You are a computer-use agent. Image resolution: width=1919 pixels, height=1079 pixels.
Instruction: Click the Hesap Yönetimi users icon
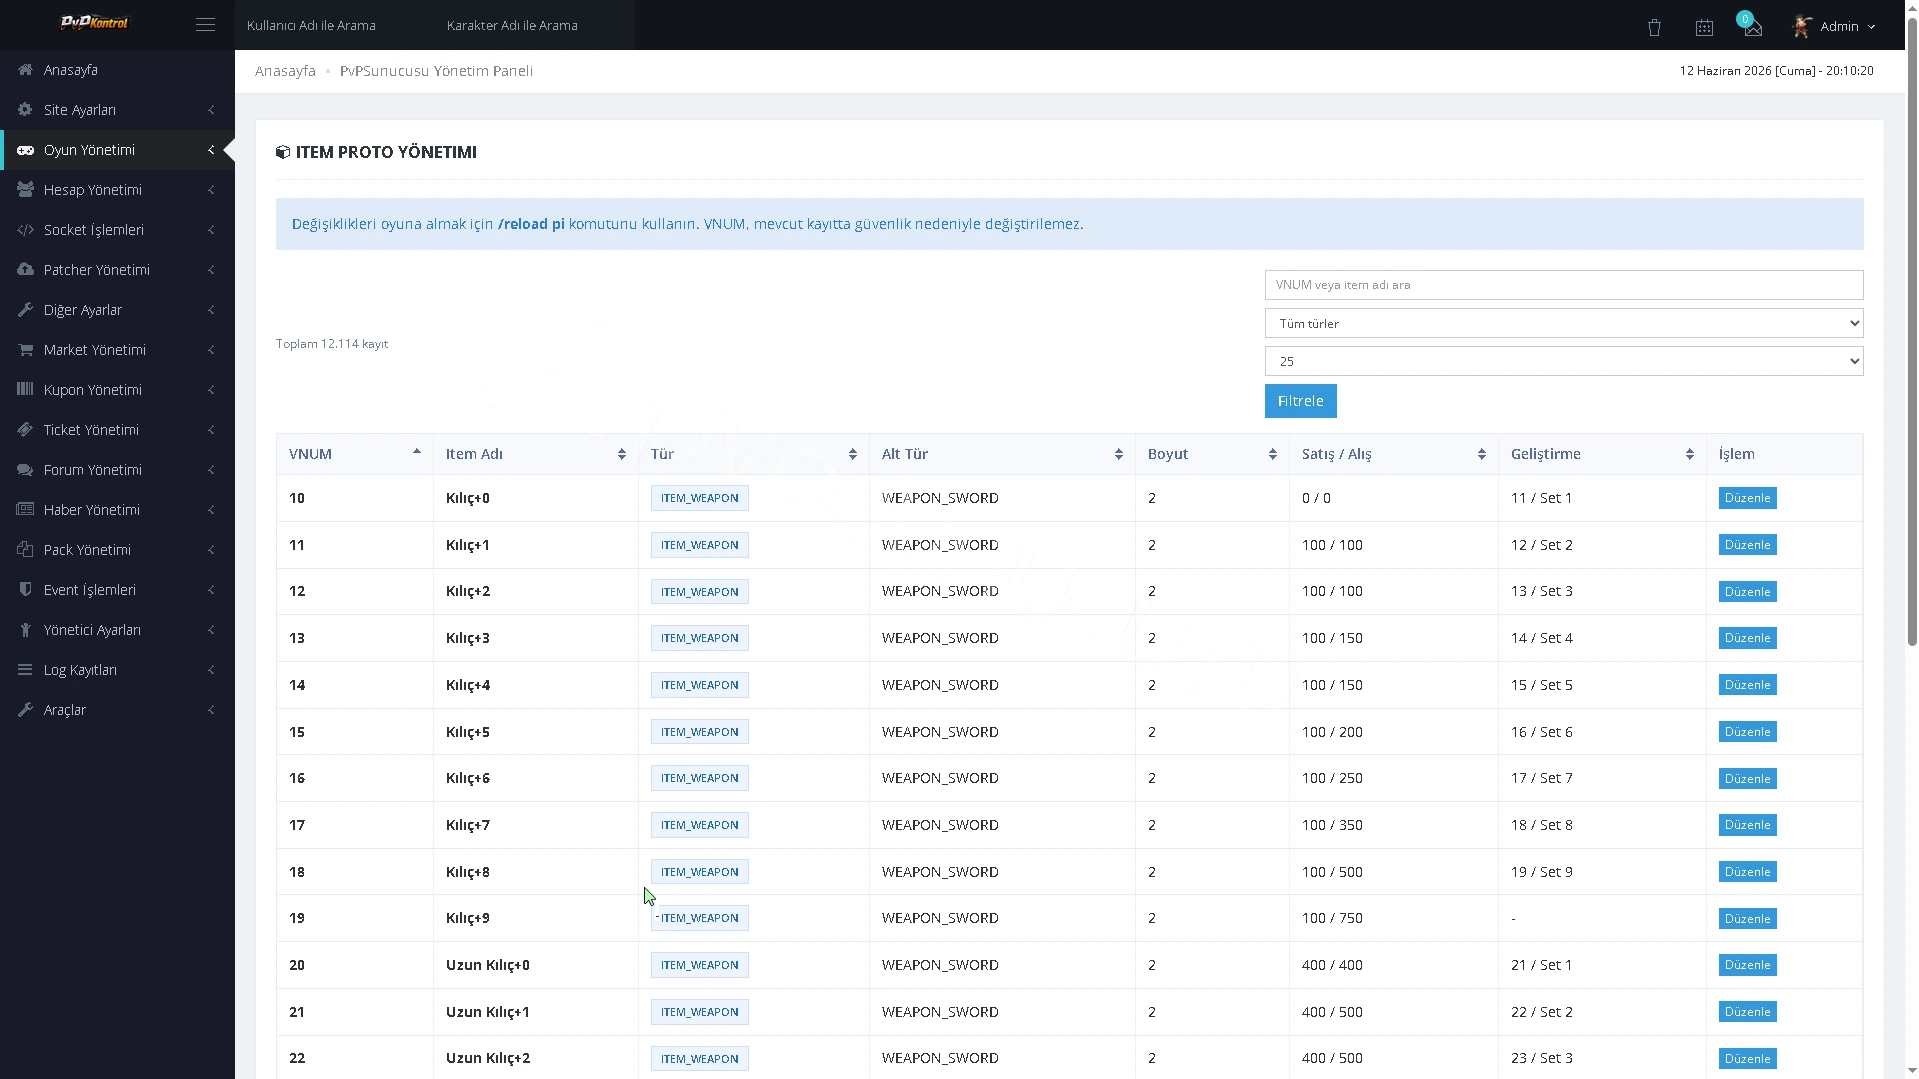click(x=25, y=190)
